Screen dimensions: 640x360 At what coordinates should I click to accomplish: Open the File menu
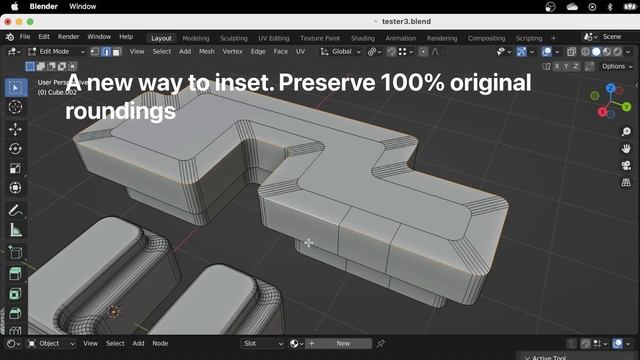(x=25, y=37)
